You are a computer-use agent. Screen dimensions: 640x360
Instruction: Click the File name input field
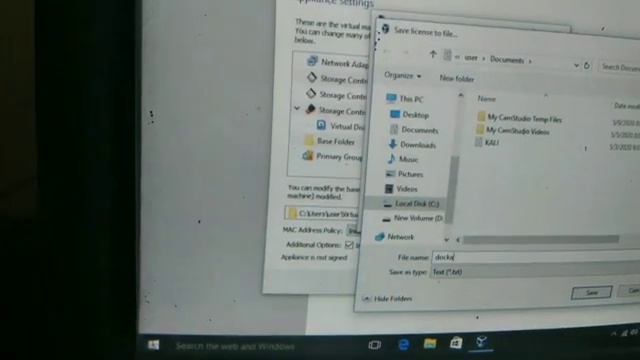coord(536,258)
